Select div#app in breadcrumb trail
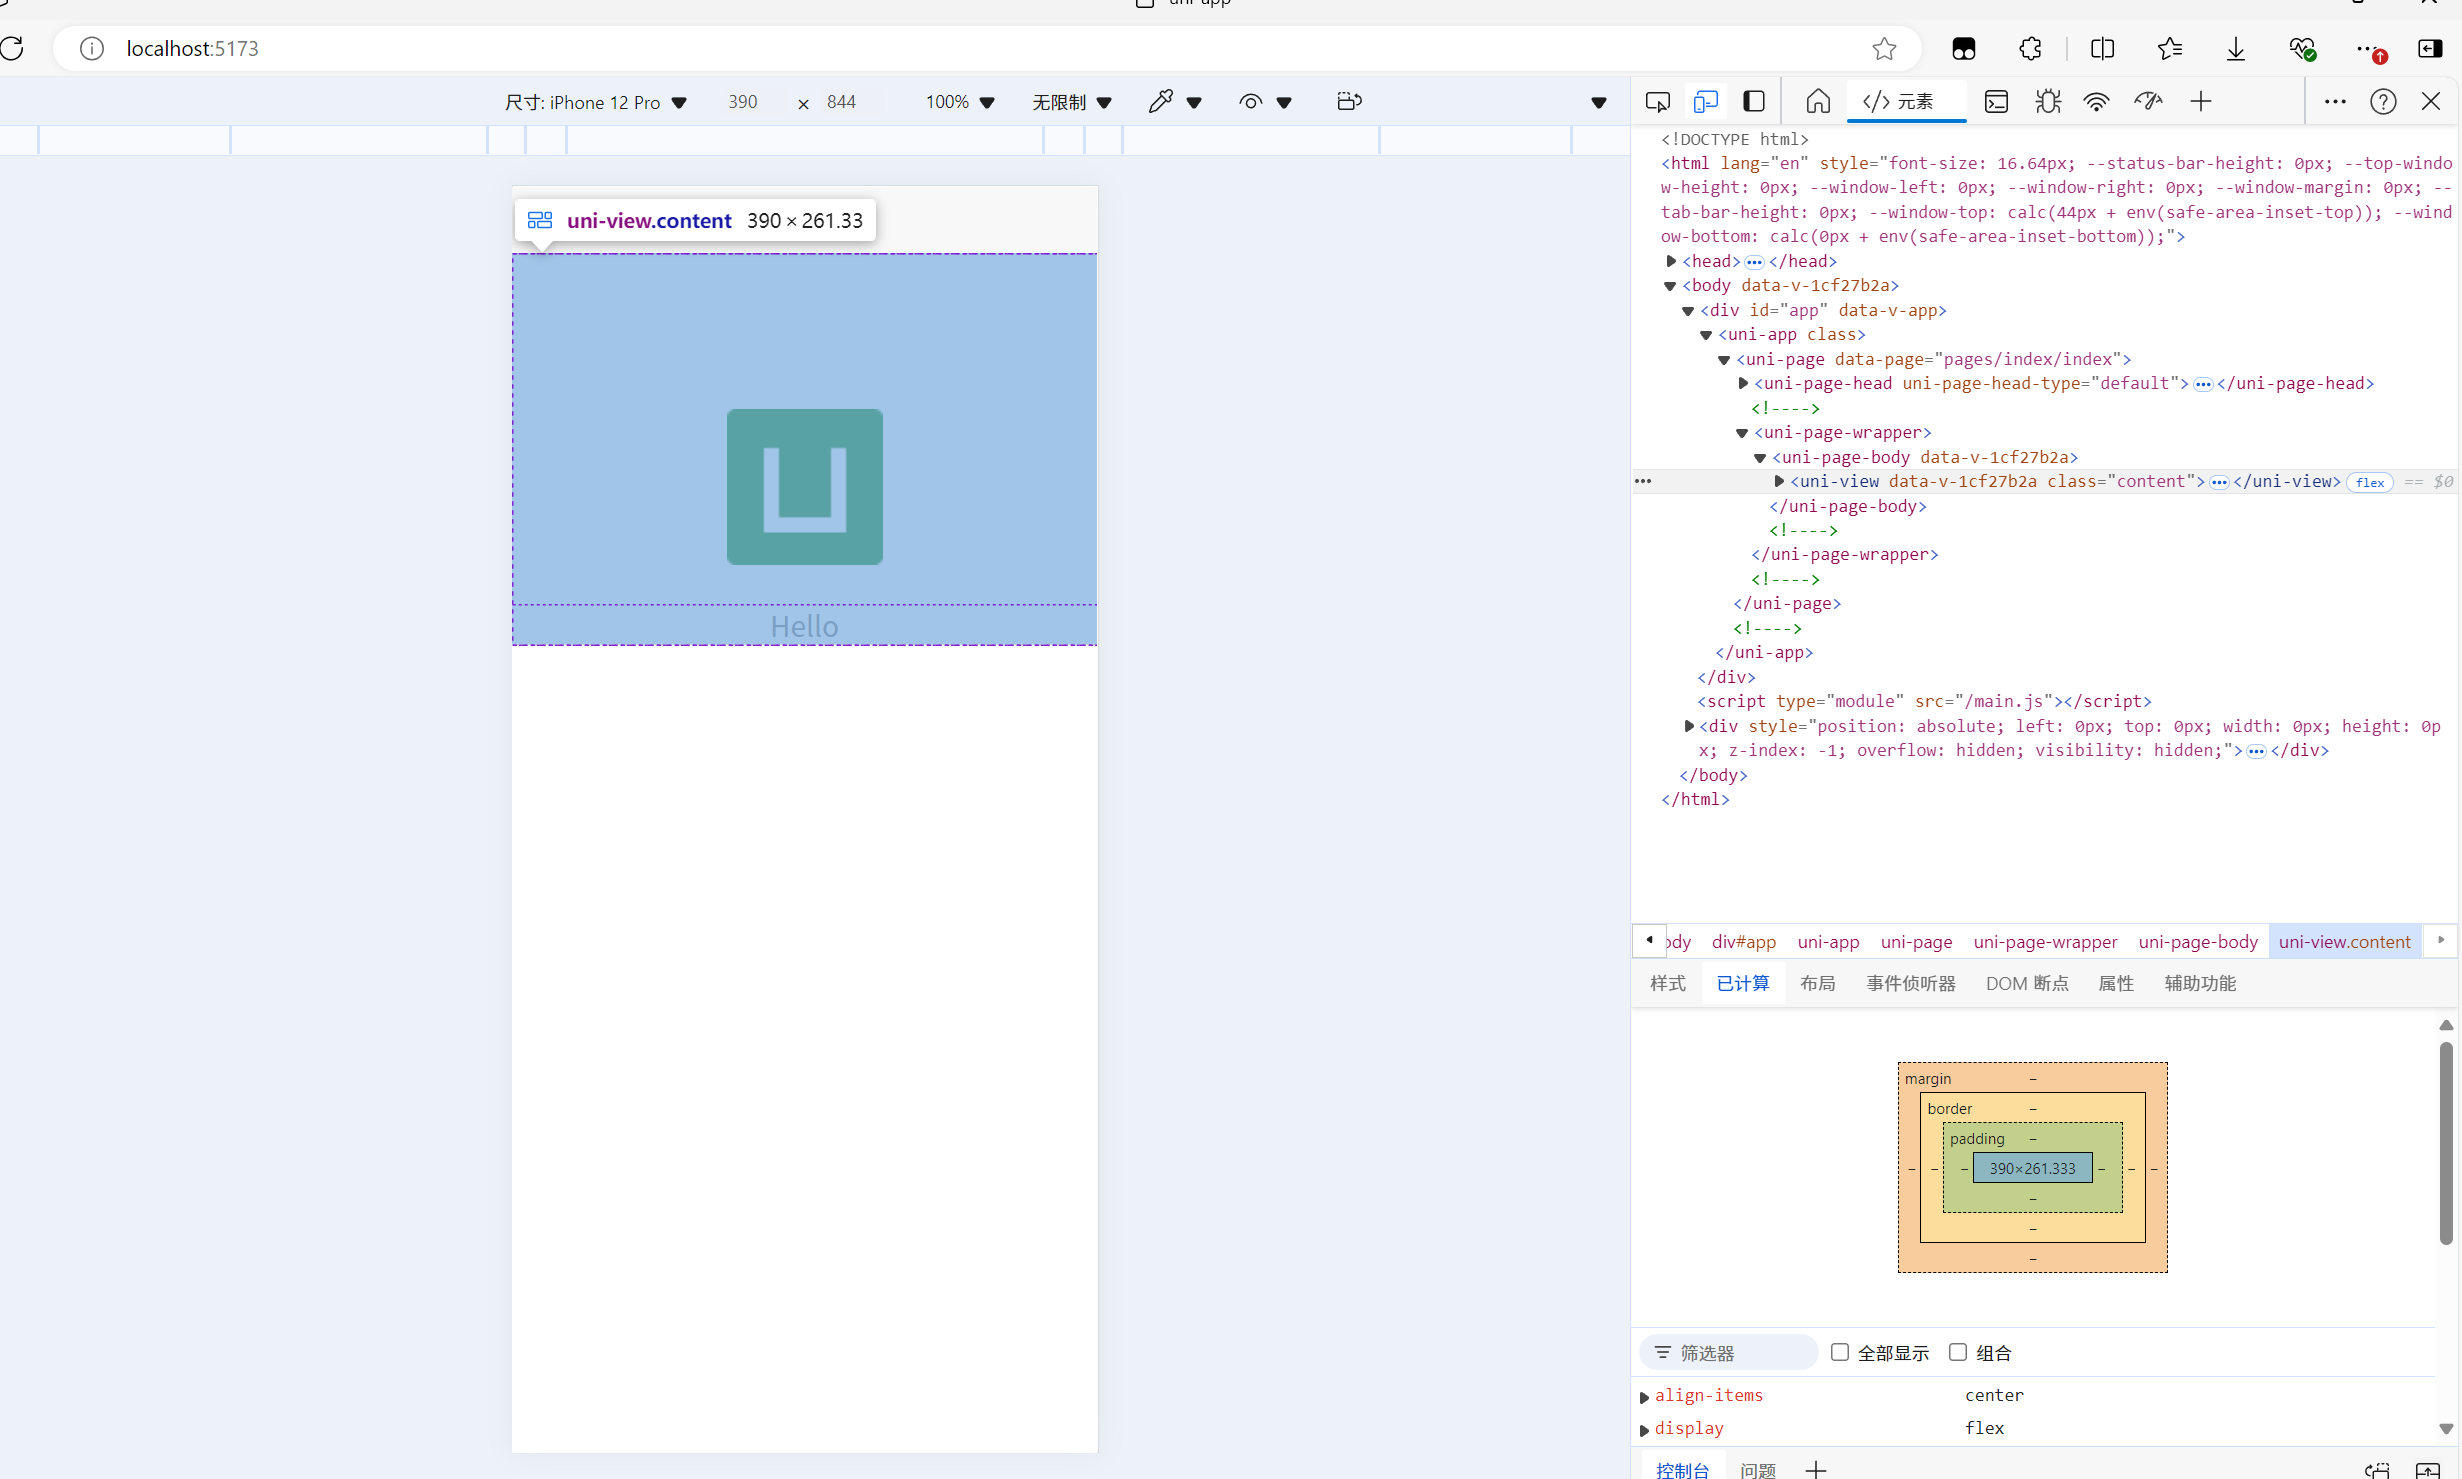Viewport: 2462px width, 1479px height. (x=1744, y=942)
